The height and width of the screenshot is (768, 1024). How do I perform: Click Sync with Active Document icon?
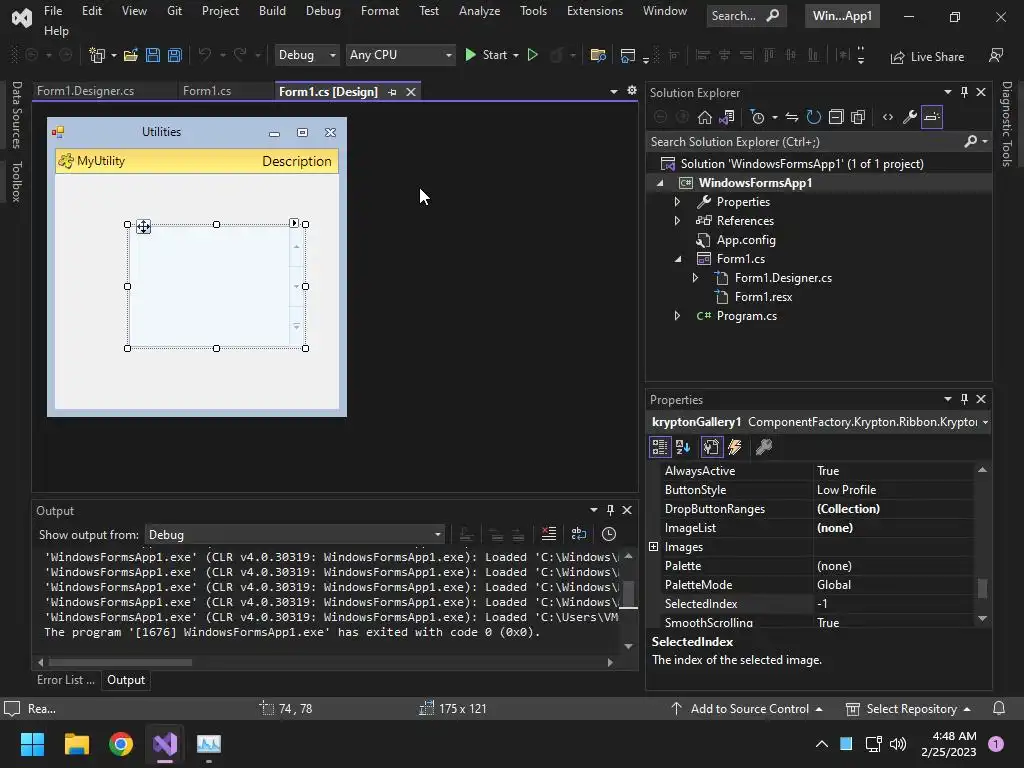point(792,117)
